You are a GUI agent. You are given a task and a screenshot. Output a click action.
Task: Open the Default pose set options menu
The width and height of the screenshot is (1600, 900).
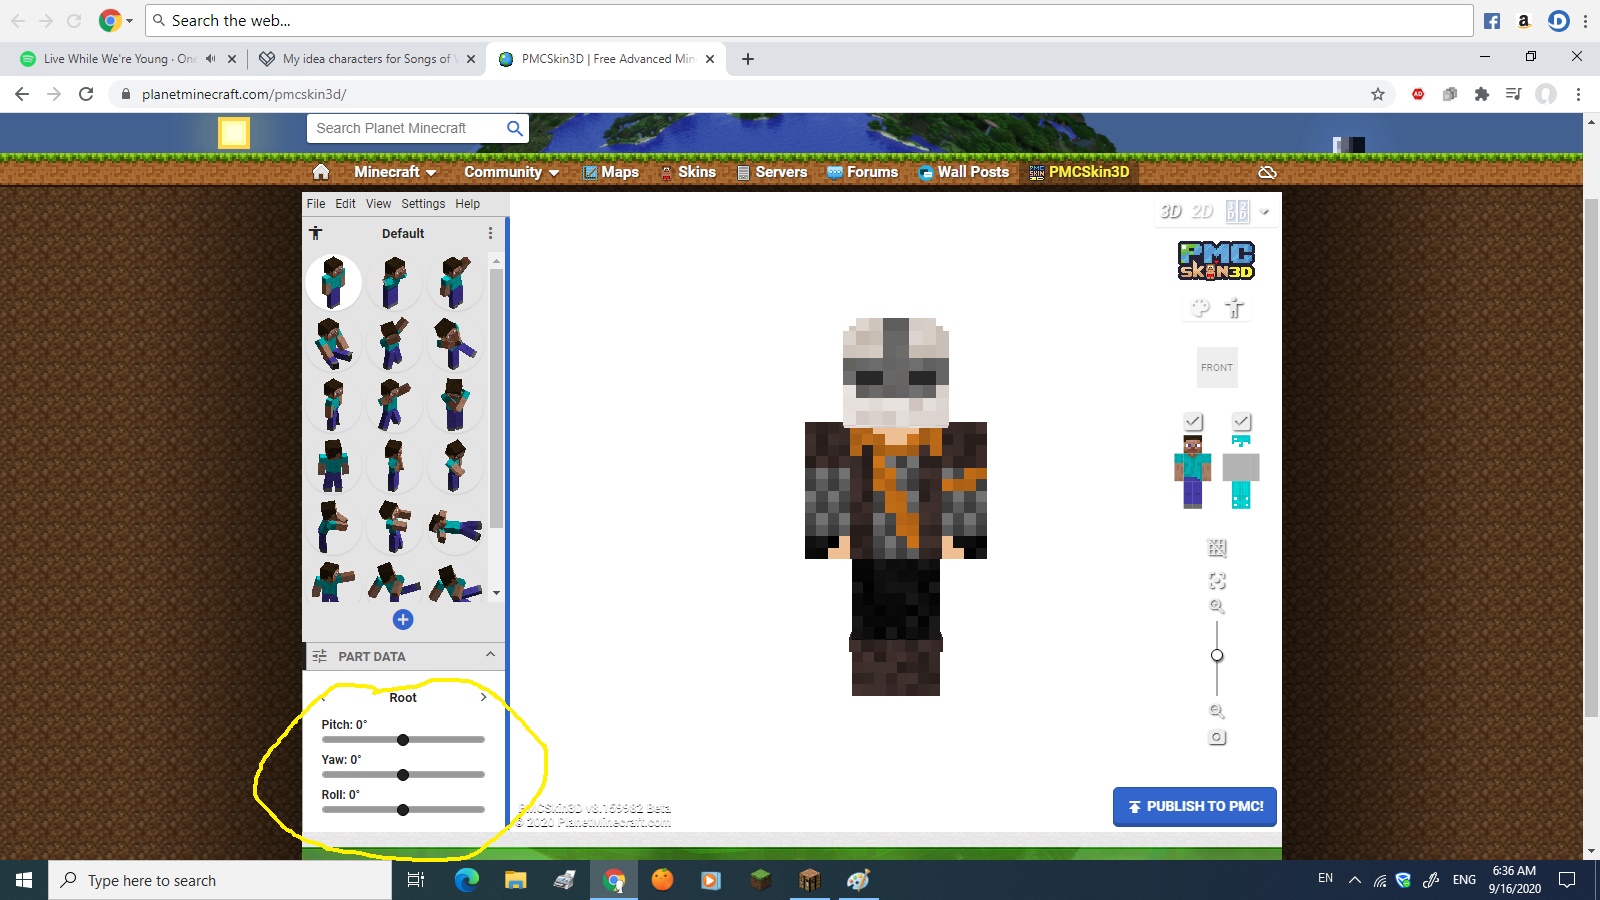[x=490, y=233]
